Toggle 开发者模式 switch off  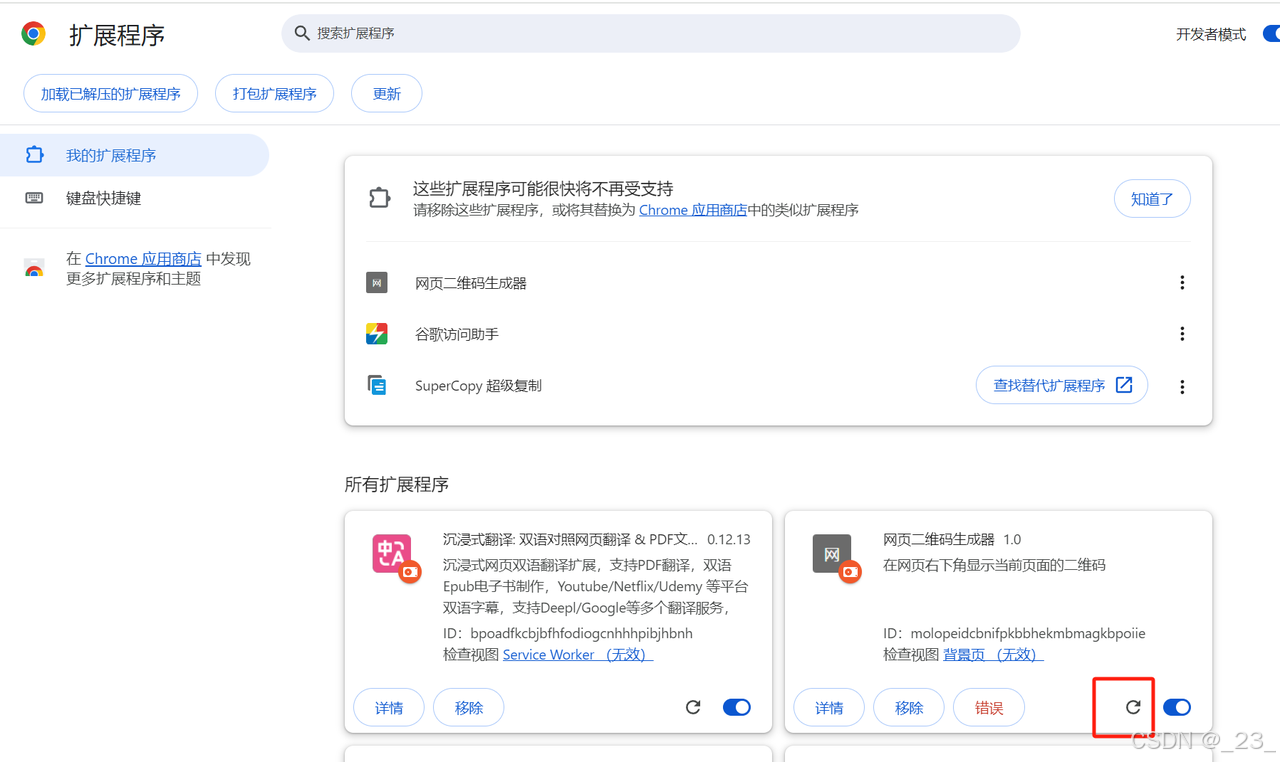1272,33
